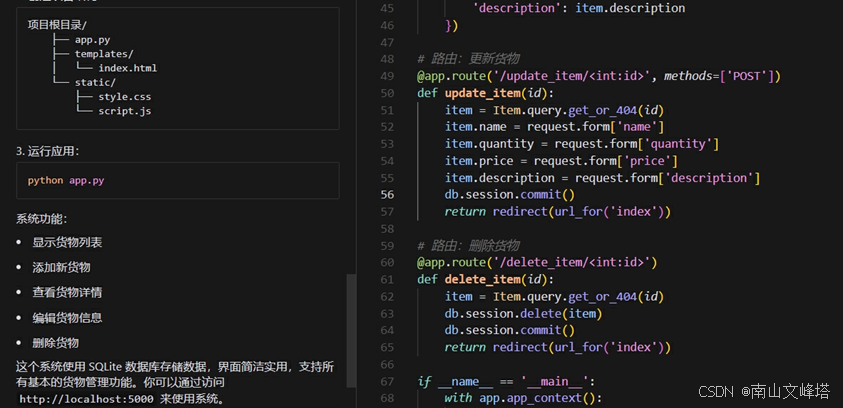Screen dimensions: 843x408
Task: Click the comment '# 路由: 删除货物'
Action: [x=468, y=246]
